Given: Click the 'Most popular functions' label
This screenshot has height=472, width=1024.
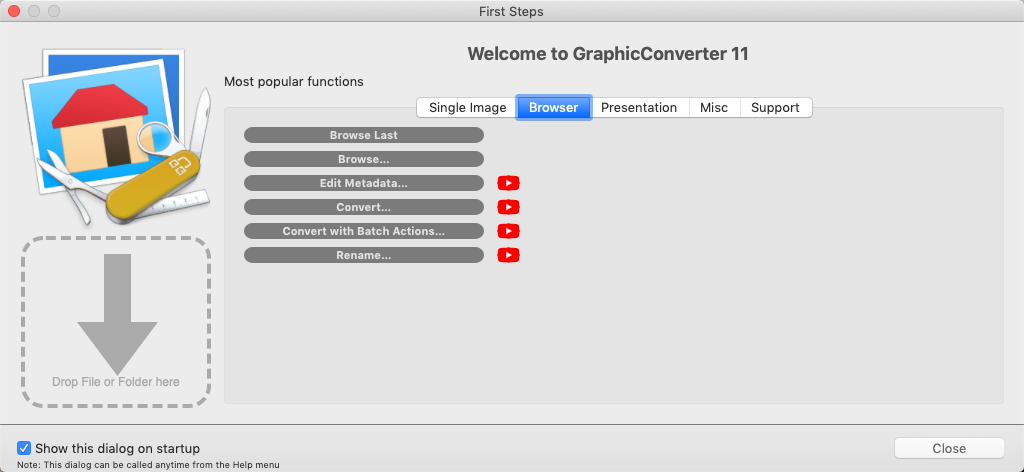Looking at the screenshot, I should [x=294, y=82].
